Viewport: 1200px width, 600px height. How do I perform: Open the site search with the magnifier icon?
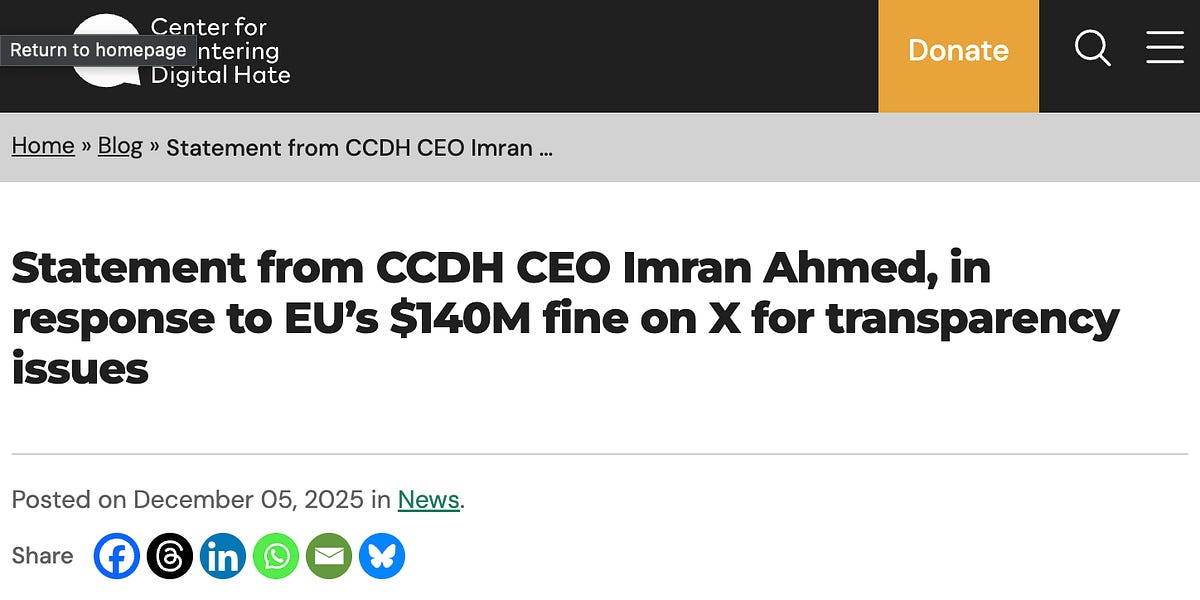1092,48
